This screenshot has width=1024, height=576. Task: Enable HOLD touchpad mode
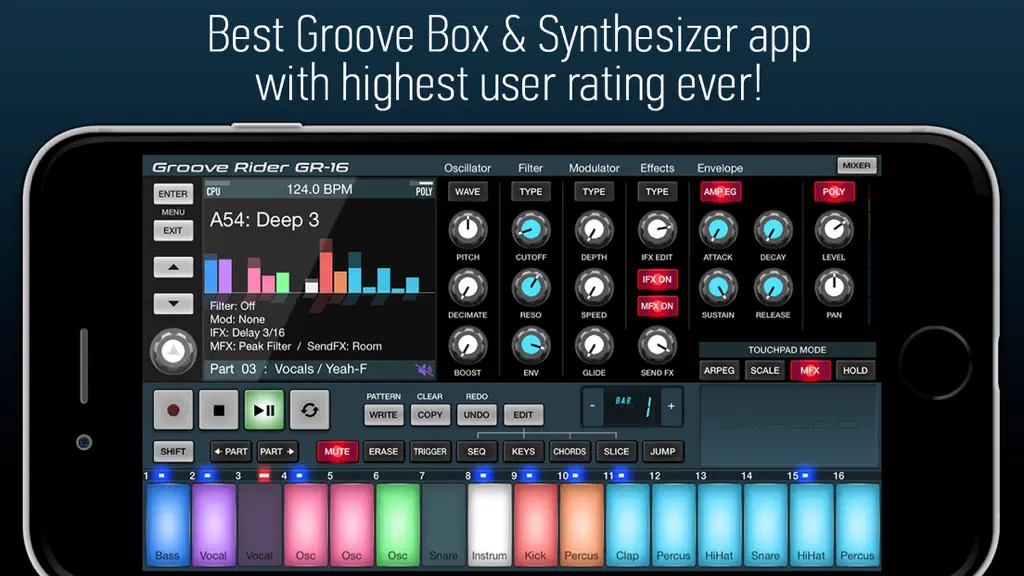tap(855, 370)
